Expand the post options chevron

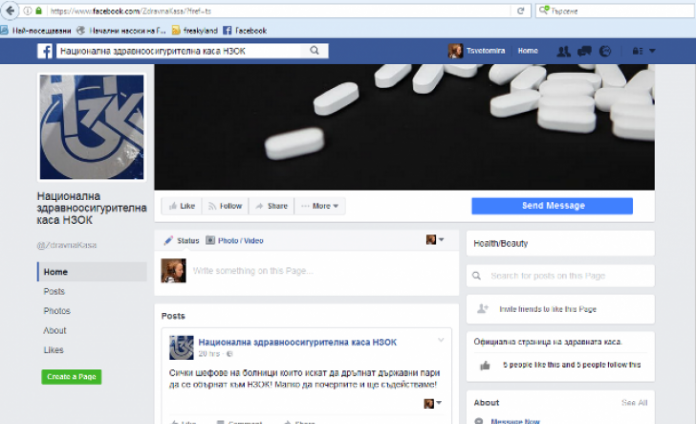440,340
